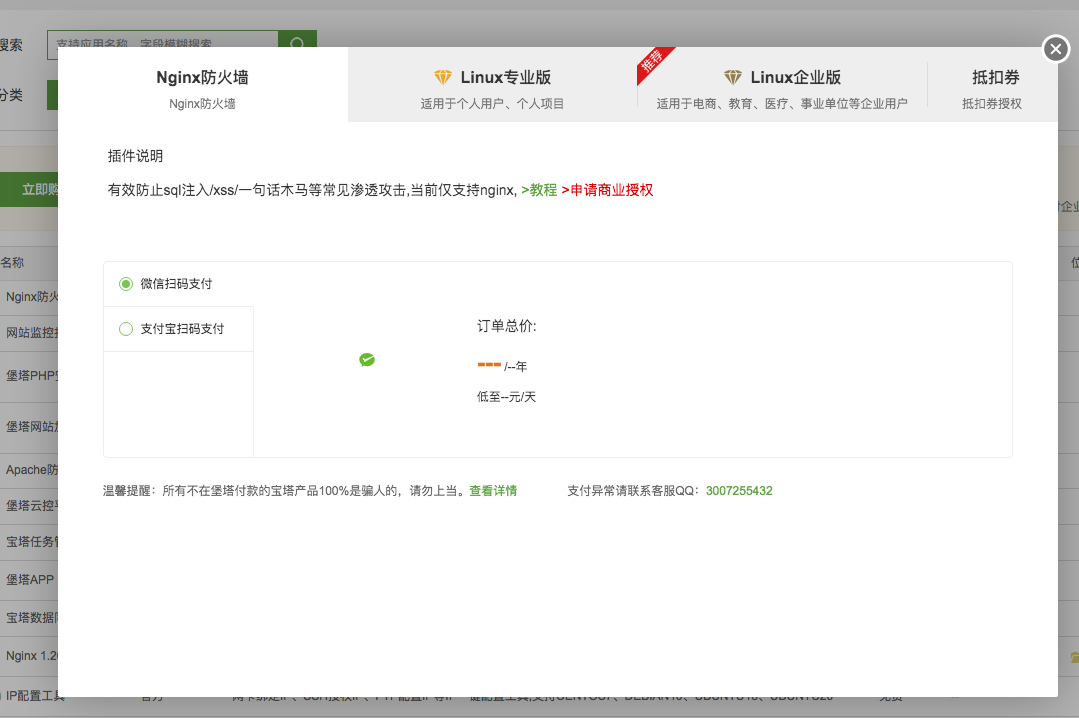The height and width of the screenshot is (718, 1079).
Task: Click the green WeChat pay icon
Action: (367, 359)
